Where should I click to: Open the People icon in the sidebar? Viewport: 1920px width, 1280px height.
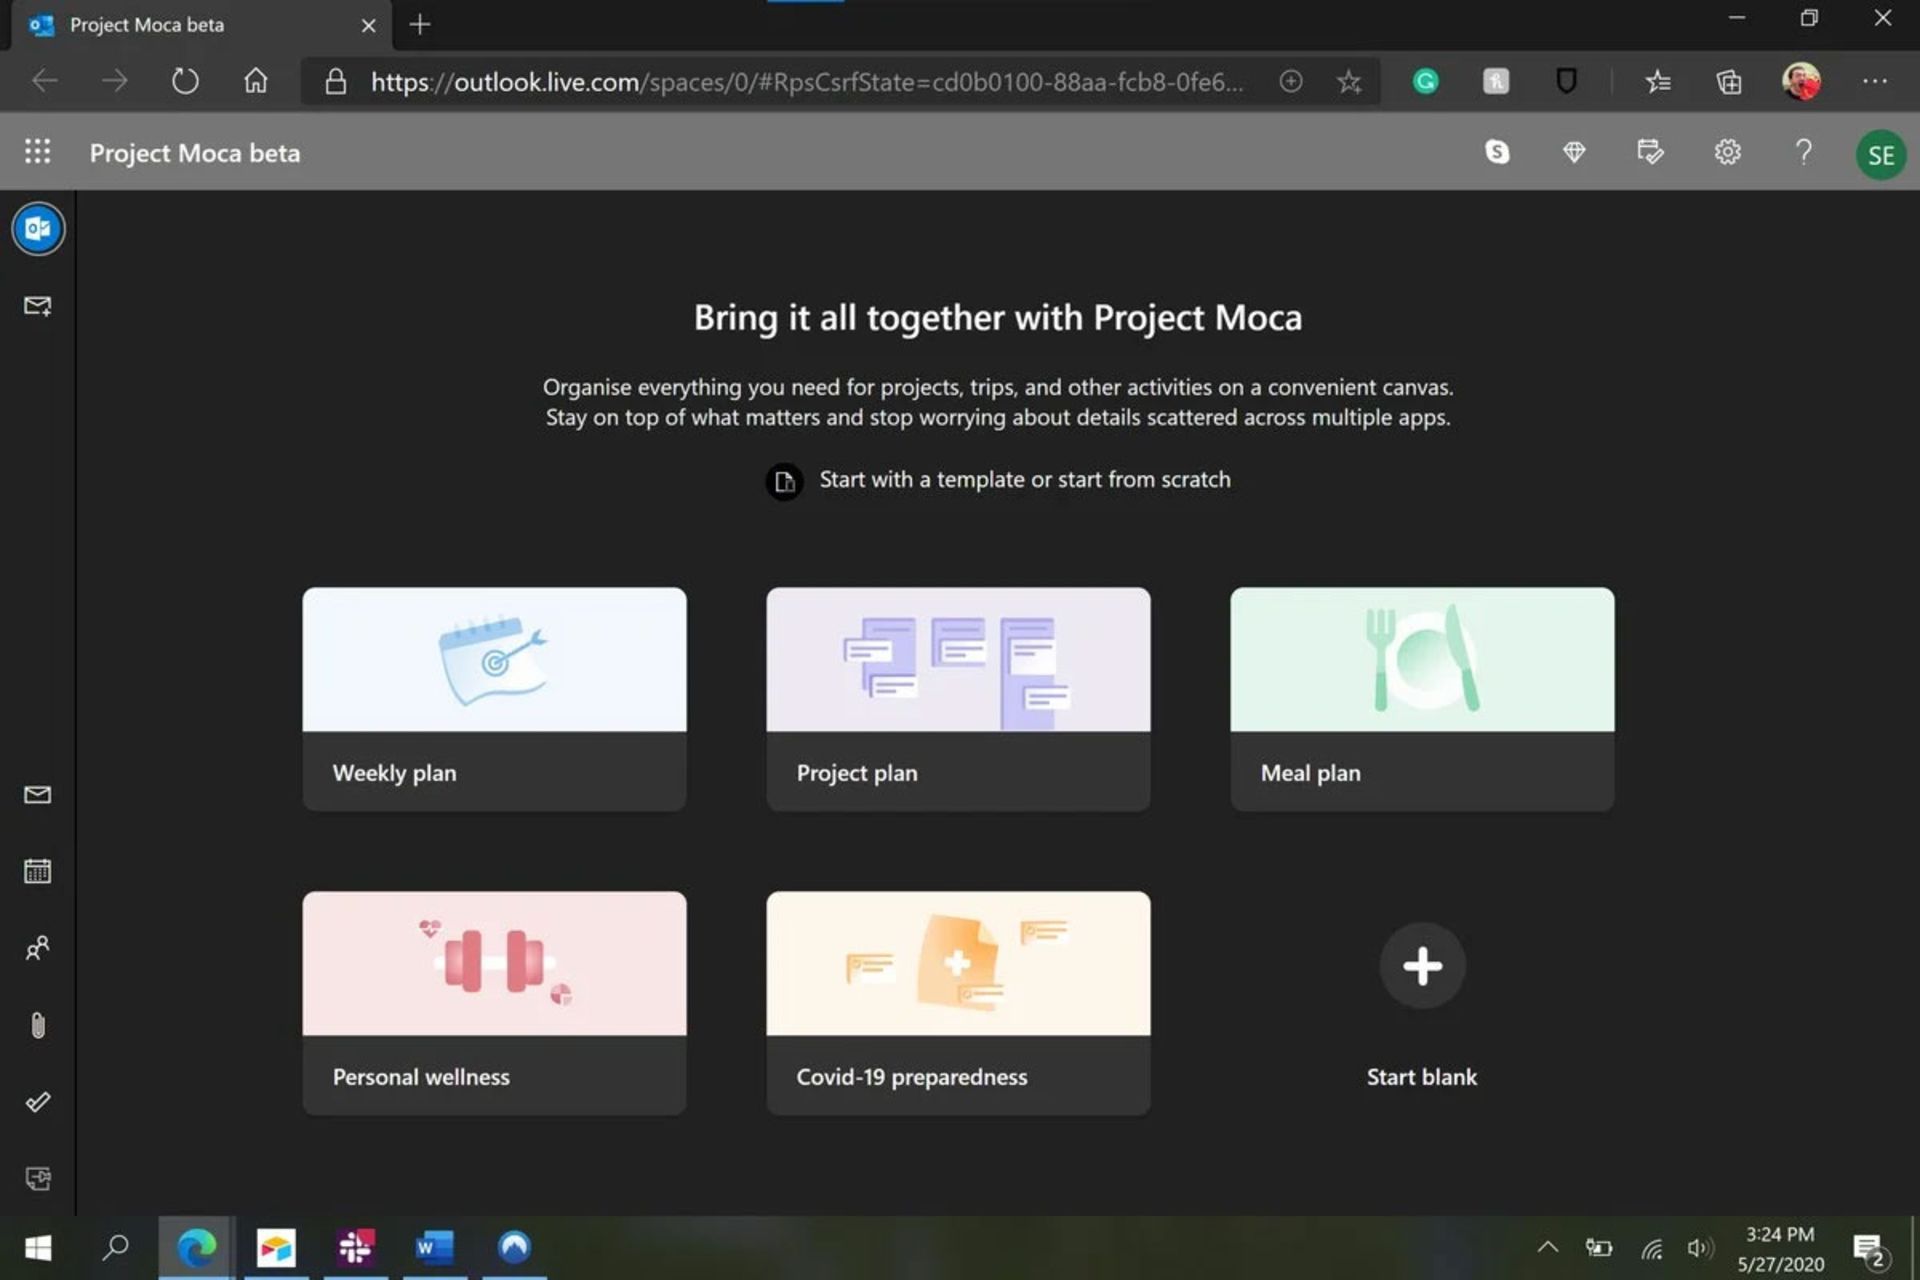pyautogui.click(x=38, y=947)
